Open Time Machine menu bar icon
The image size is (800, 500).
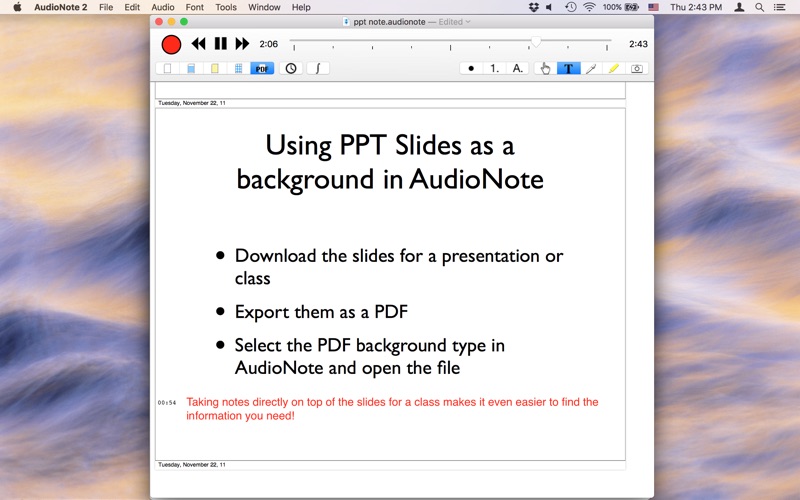pyautogui.click(x=570, y=7)
